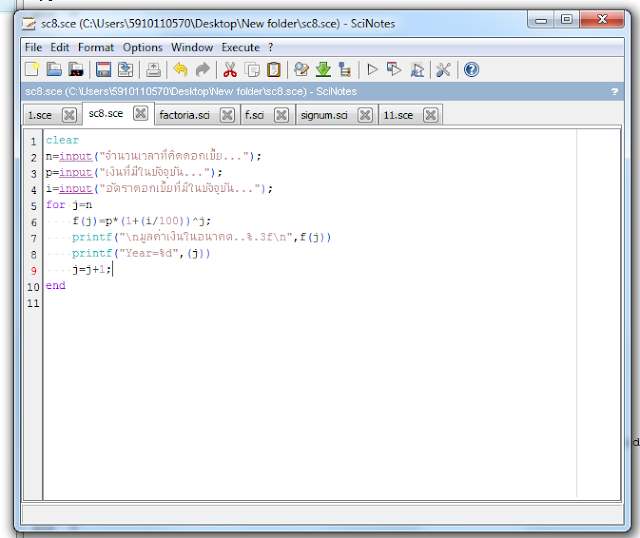Redo the last undone edit
This screenshot has height=538, width=640.
coord(202,69)
